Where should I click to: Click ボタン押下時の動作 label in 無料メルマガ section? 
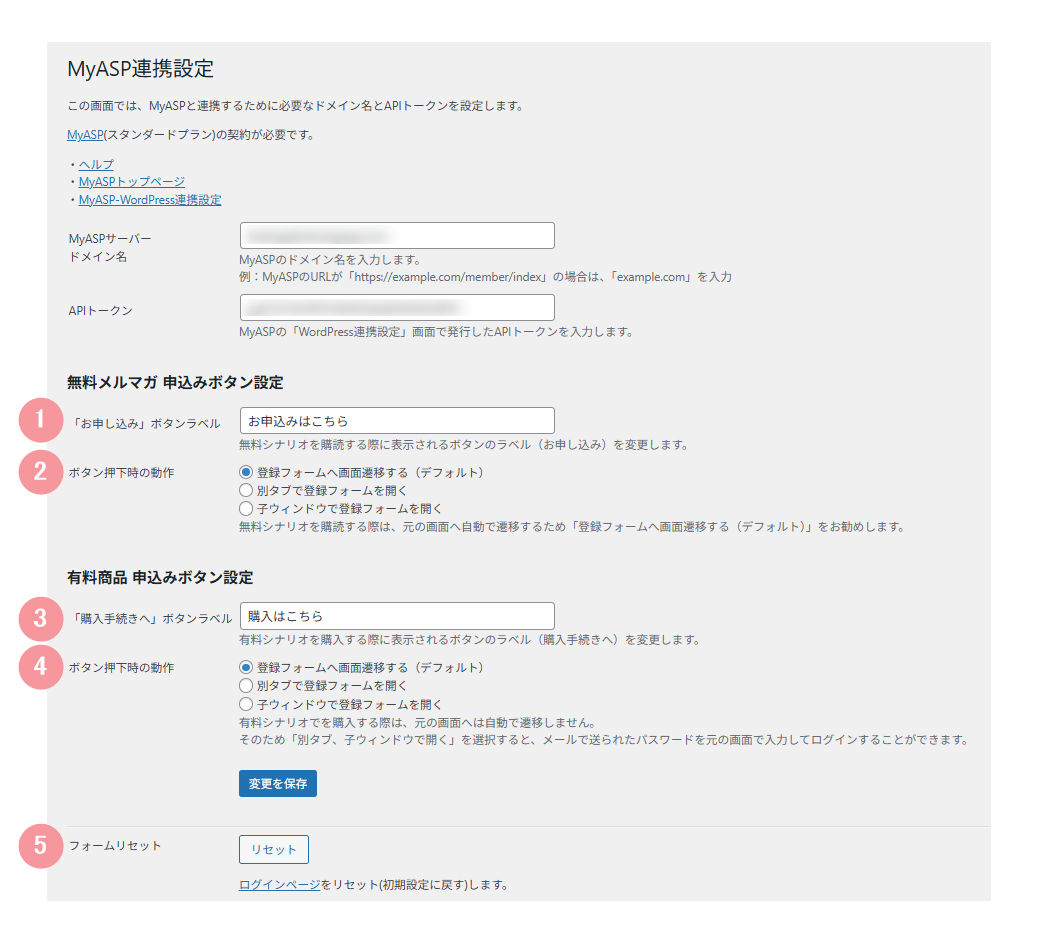121,473
